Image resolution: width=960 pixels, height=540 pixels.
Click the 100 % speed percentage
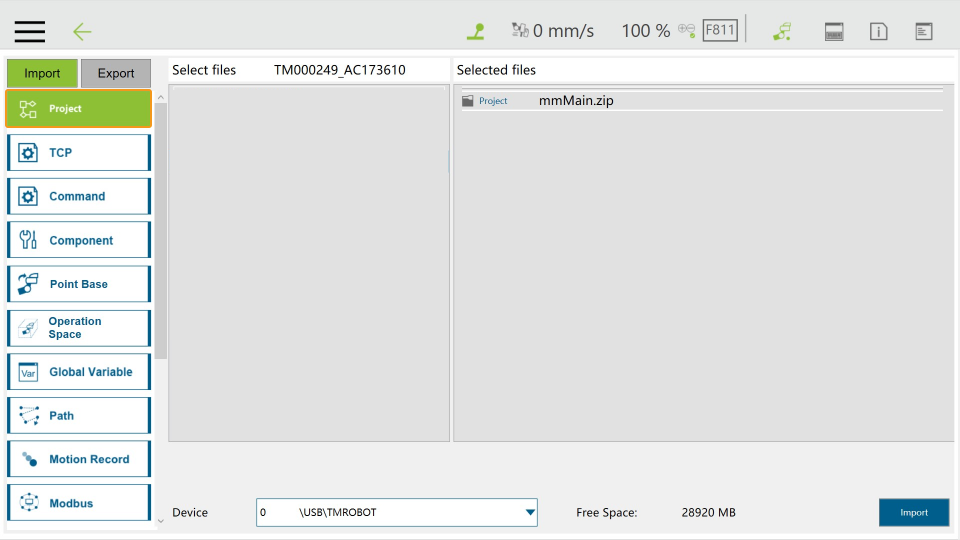pyautogui.click(x=646, y=31)
